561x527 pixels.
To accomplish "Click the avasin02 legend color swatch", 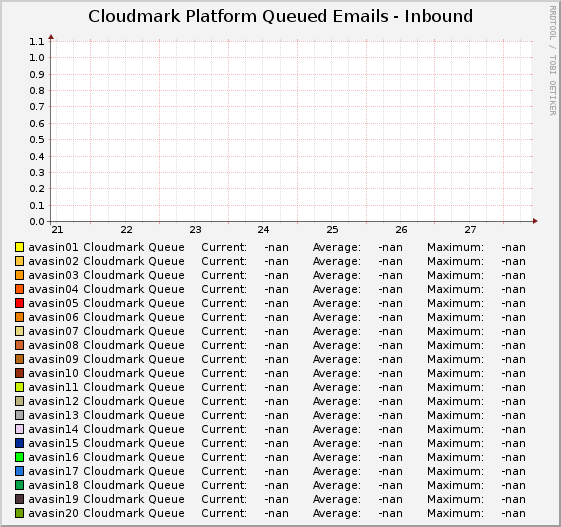I will click(19, 261).
